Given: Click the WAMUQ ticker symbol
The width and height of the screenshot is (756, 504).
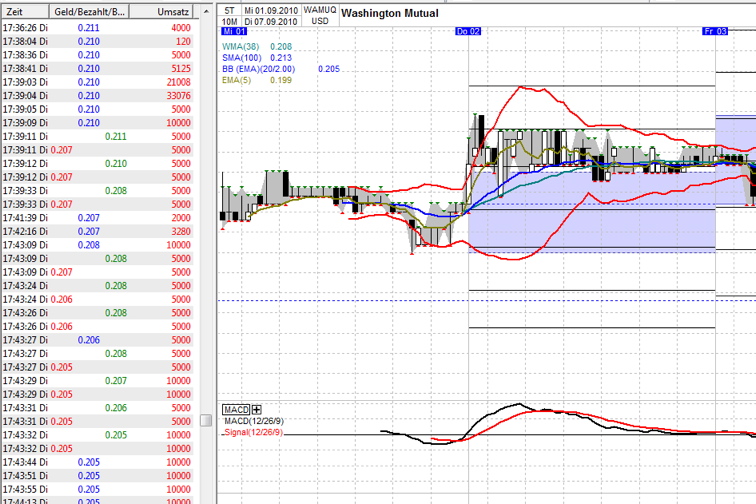Looking at the screenshot, I should (320, 10).
